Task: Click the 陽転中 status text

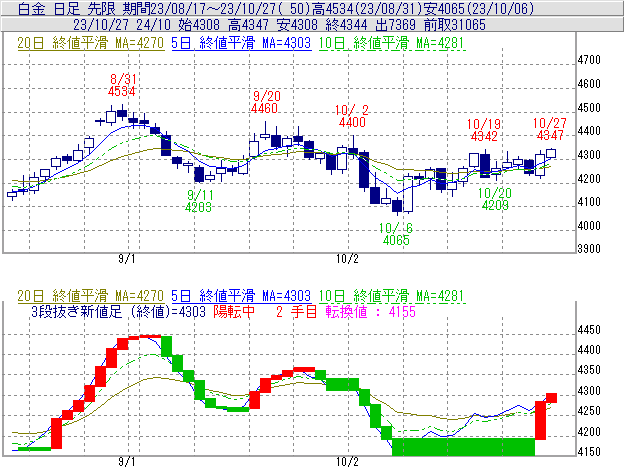Action: tap(234, 312)
